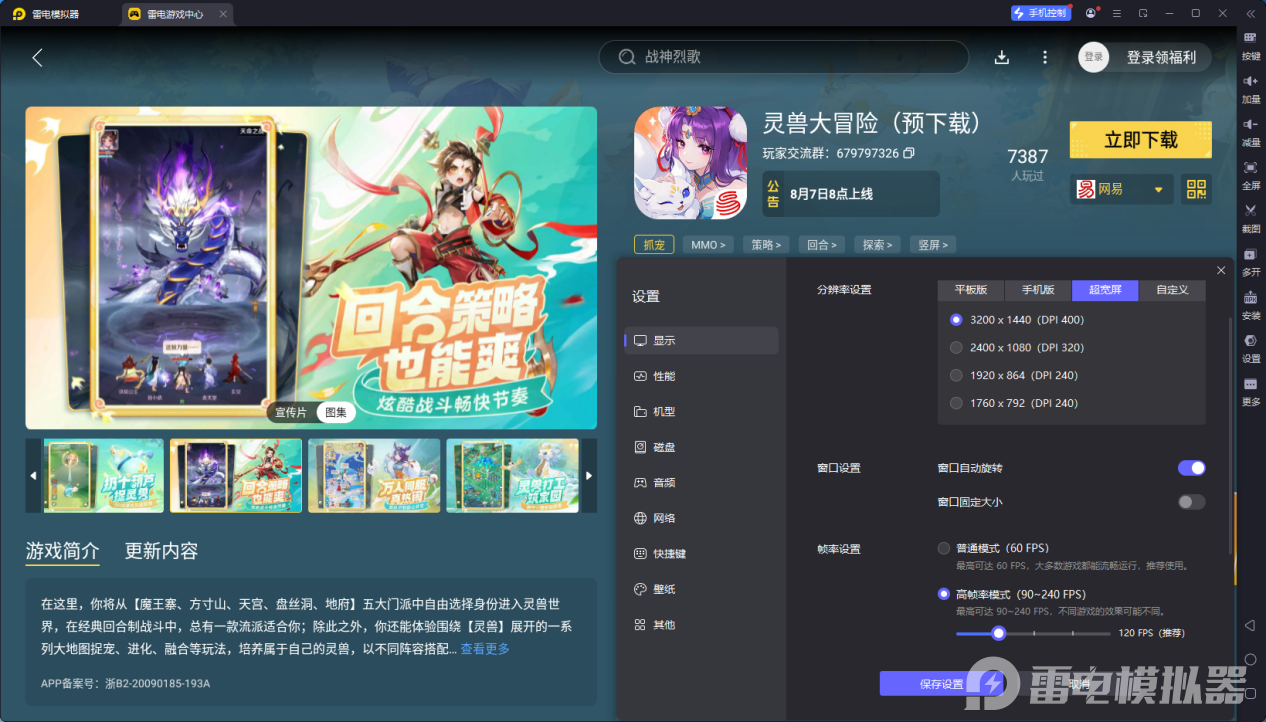1266x722 pixels.
Task: Switch to 手机版 resolution tab
Action: (x=1038, y=290)
